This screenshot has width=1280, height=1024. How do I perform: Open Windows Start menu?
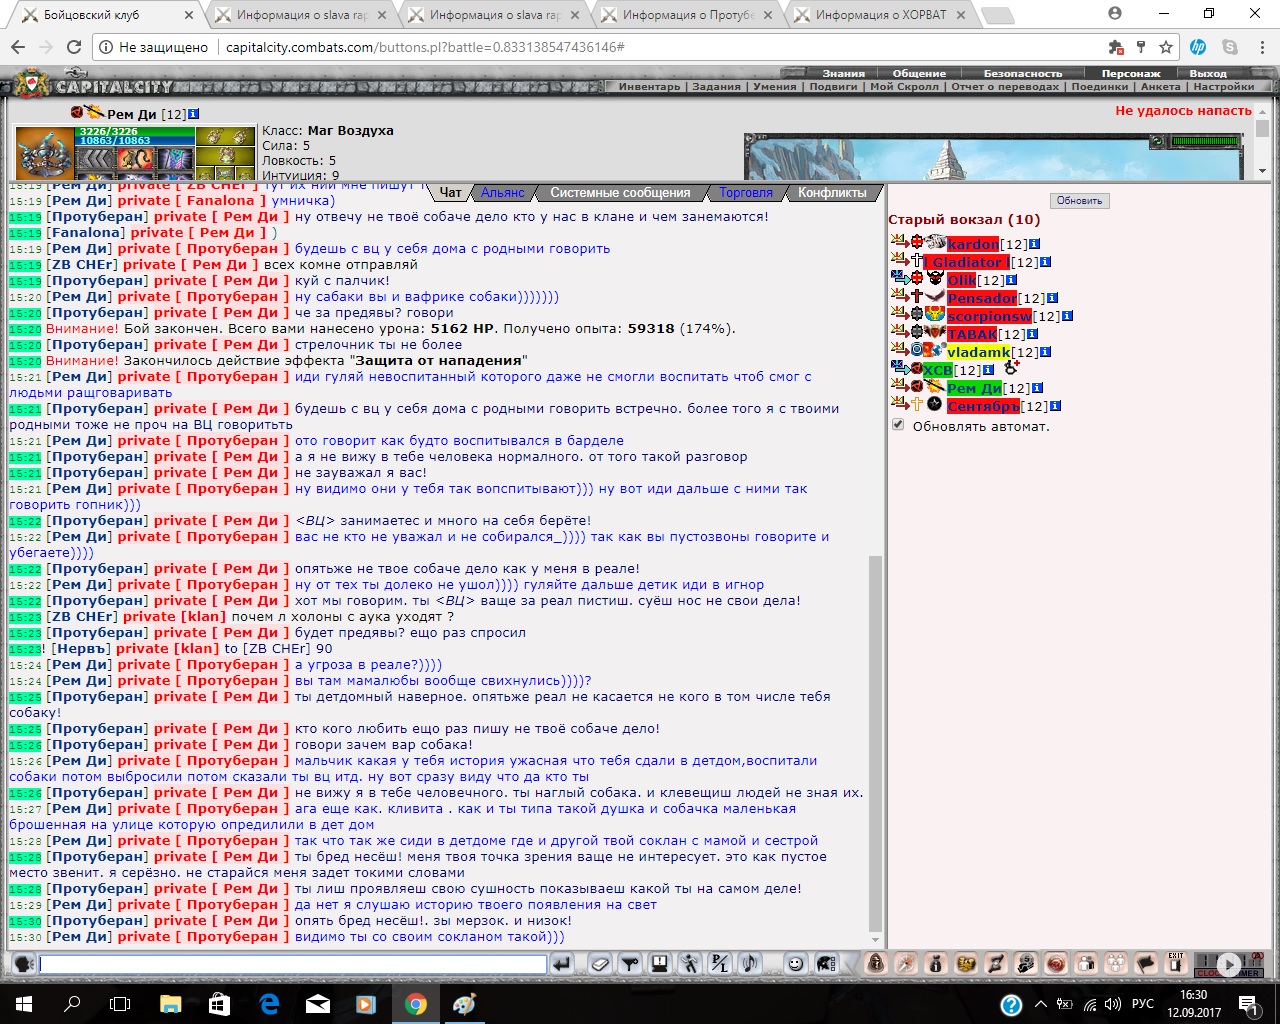(x=24, y=1004)
